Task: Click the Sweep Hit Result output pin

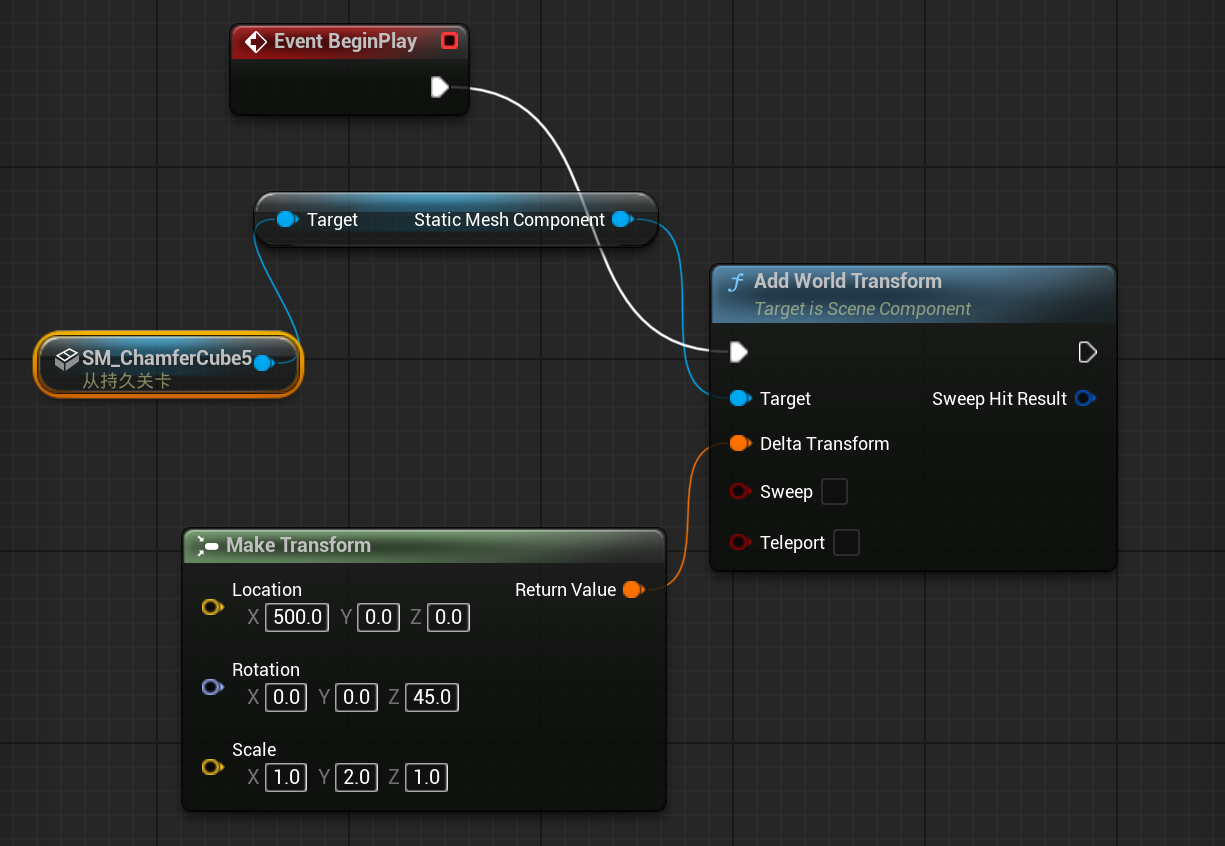Action: coord(1084,399)
